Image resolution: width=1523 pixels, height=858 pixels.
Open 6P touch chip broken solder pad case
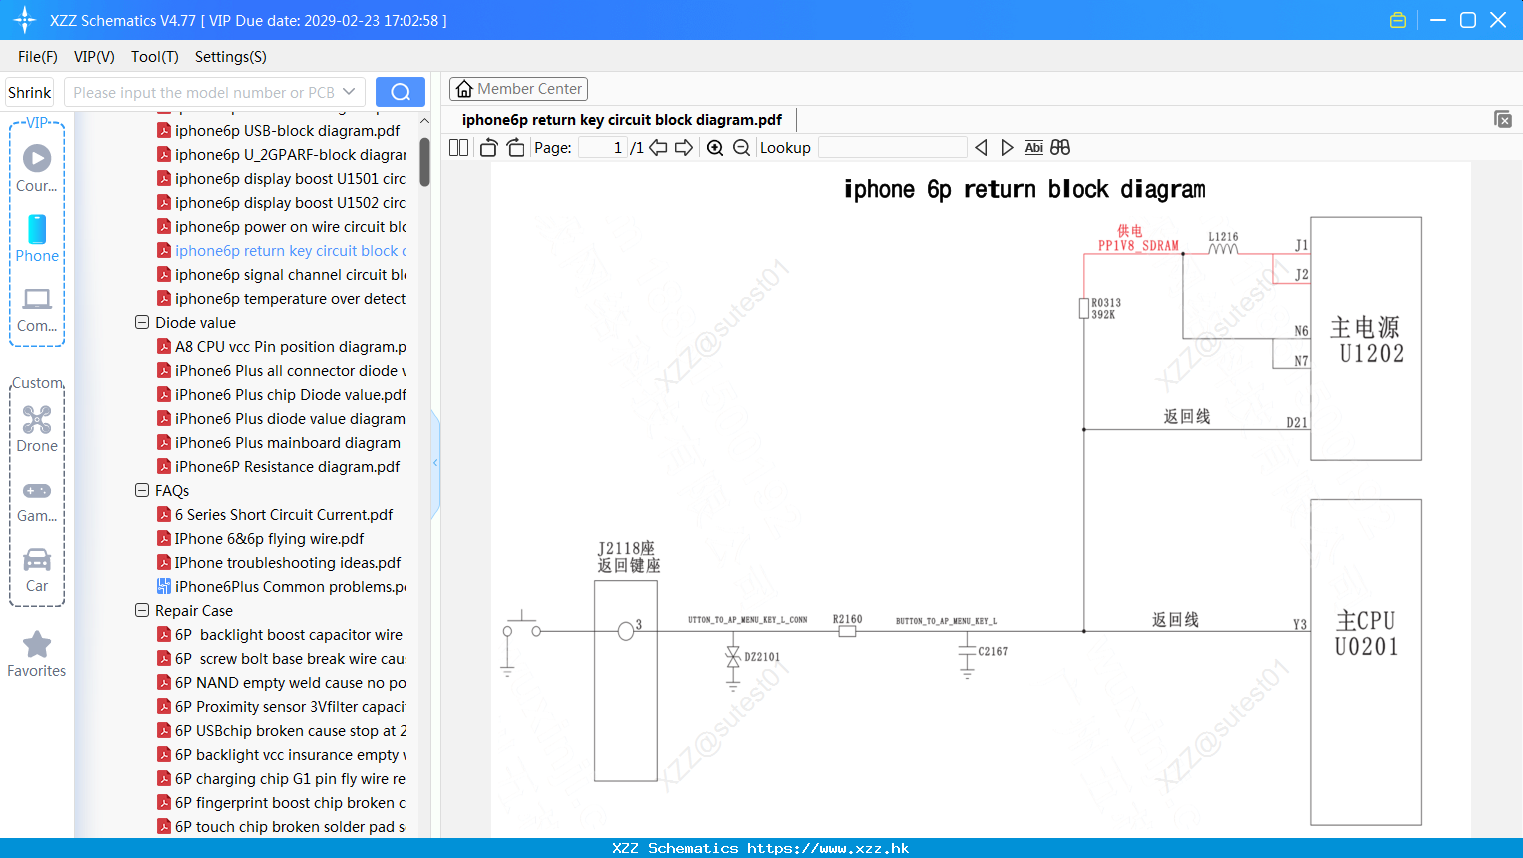[282, 827]
